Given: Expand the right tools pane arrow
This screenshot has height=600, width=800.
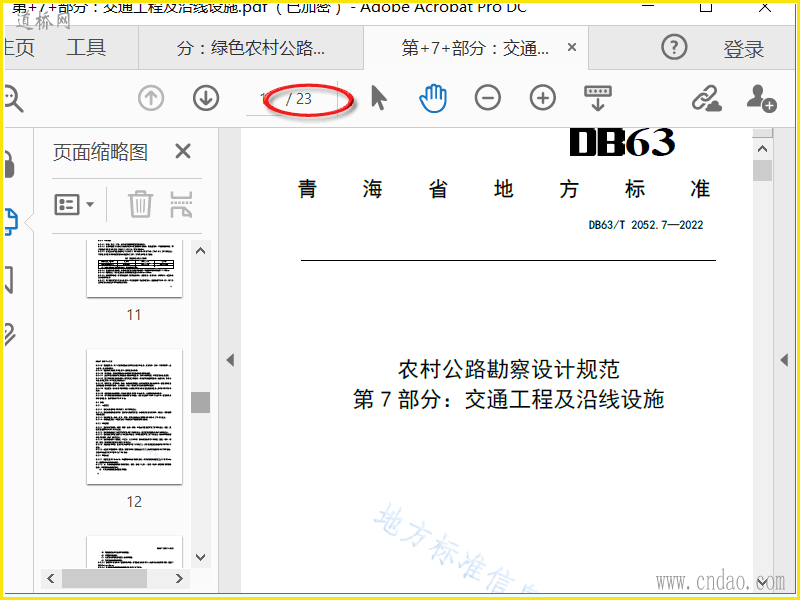Looking at the screenshot, I should click(x=784, y=360).
